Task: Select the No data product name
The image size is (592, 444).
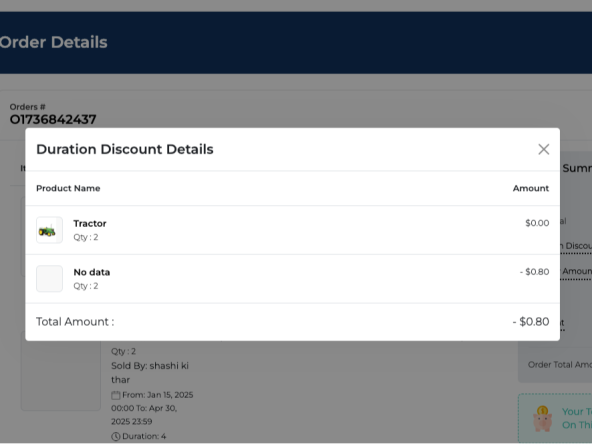Action: tap(92, 272)
